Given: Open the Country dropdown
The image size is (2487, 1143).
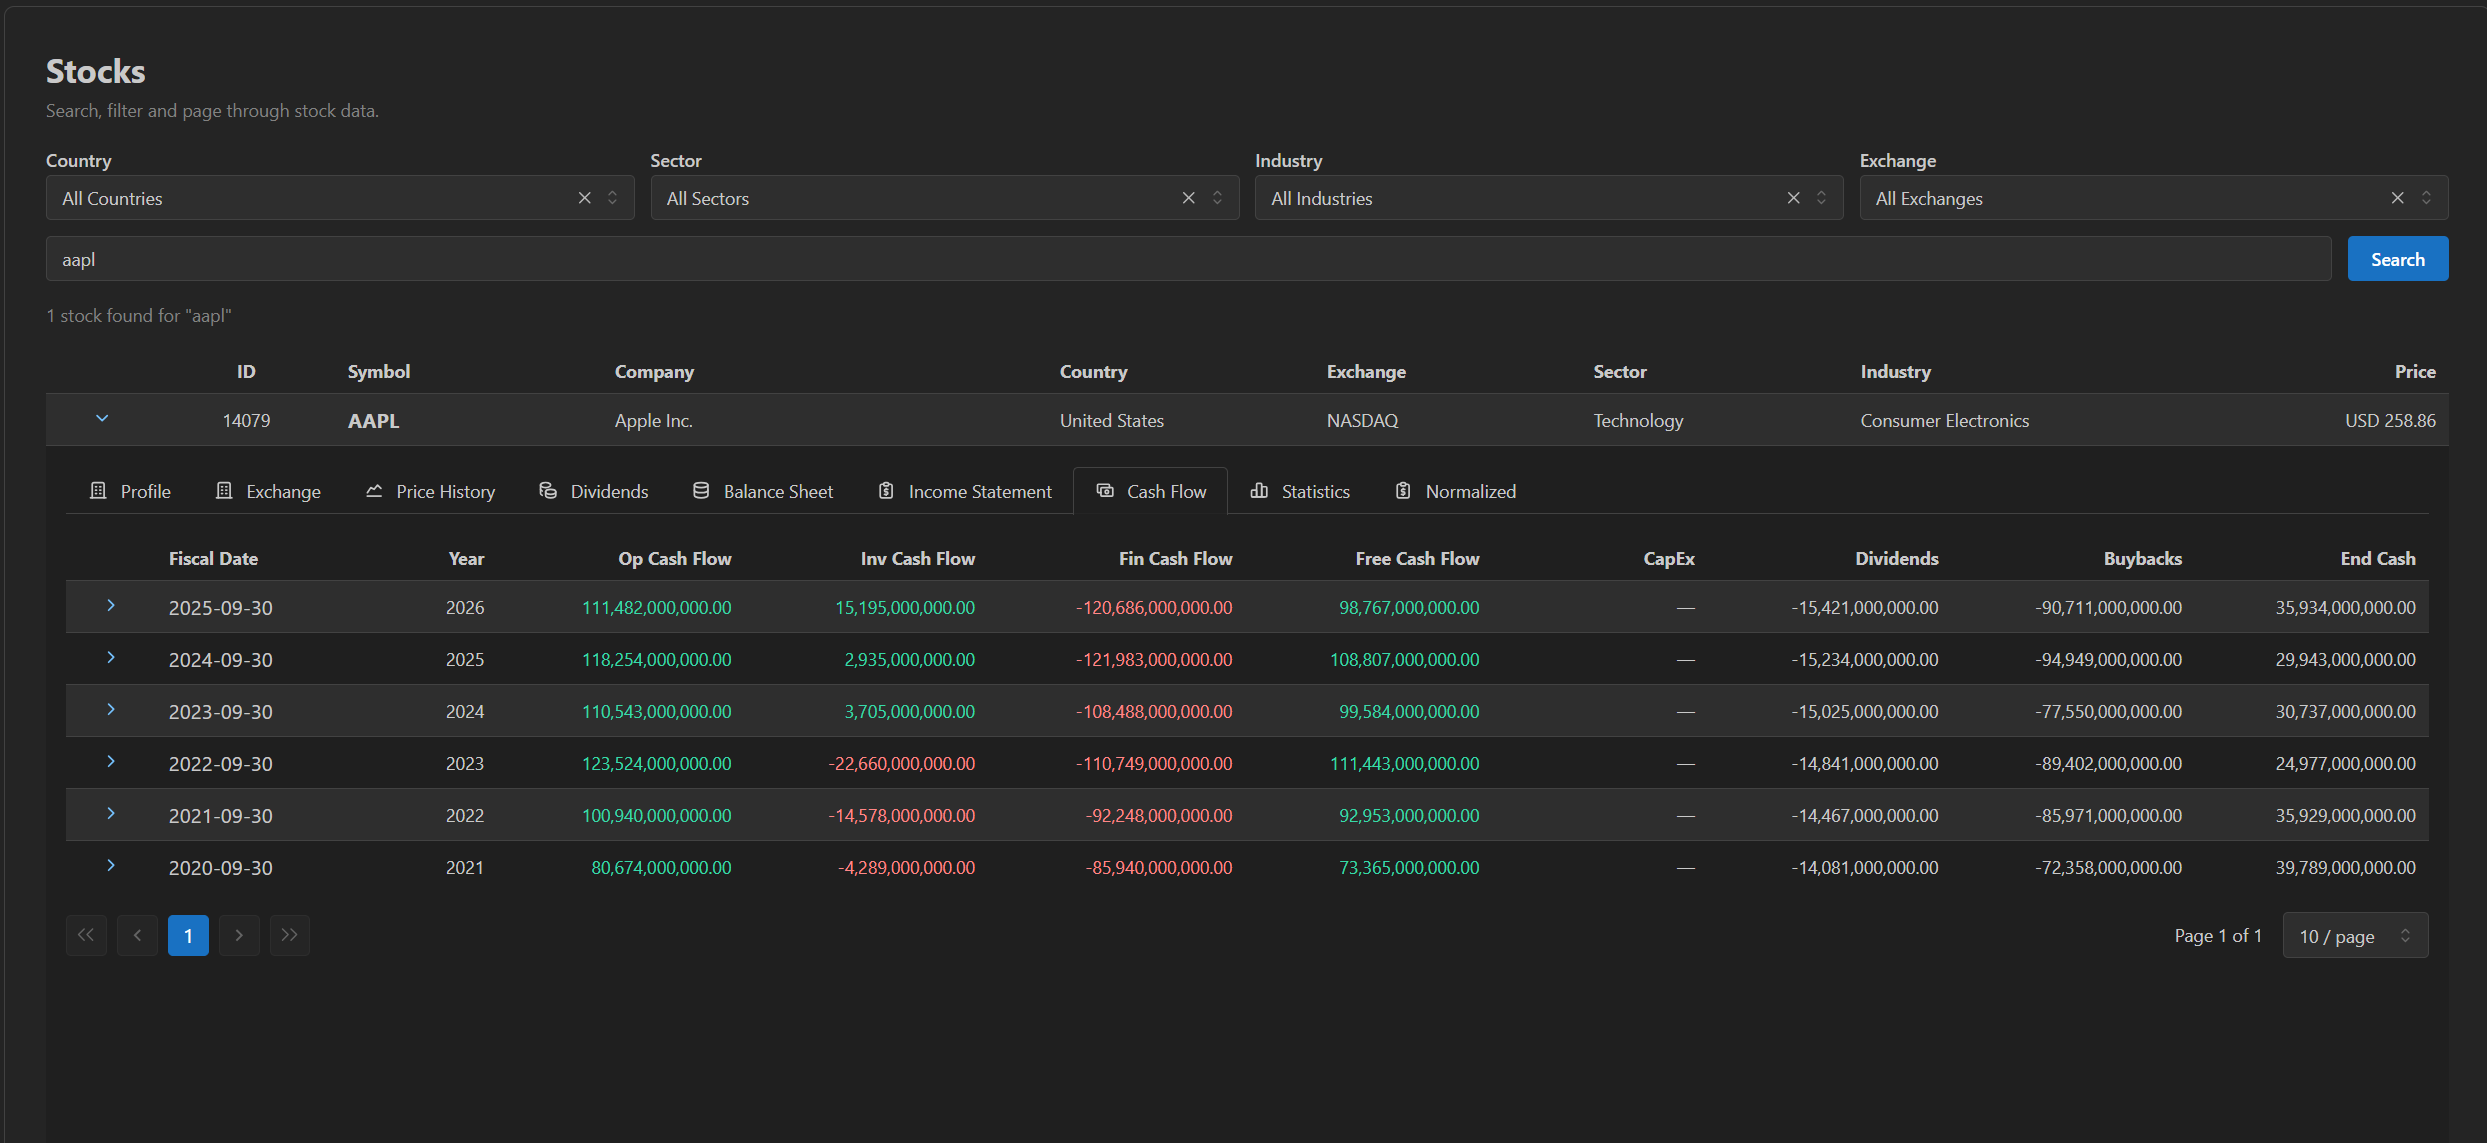Looking at the screenshot, I should click(x=340, y=198).
